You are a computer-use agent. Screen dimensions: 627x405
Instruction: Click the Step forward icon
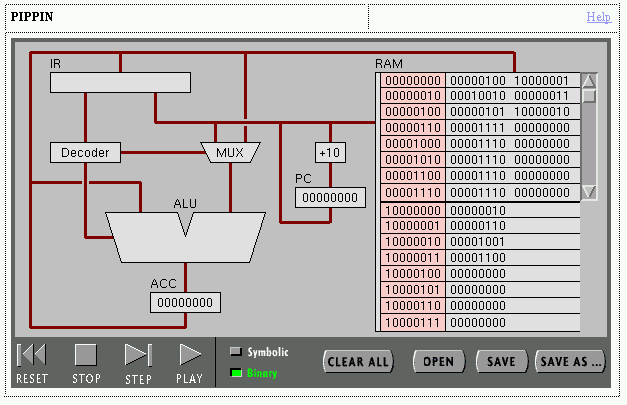click(137, 355)
